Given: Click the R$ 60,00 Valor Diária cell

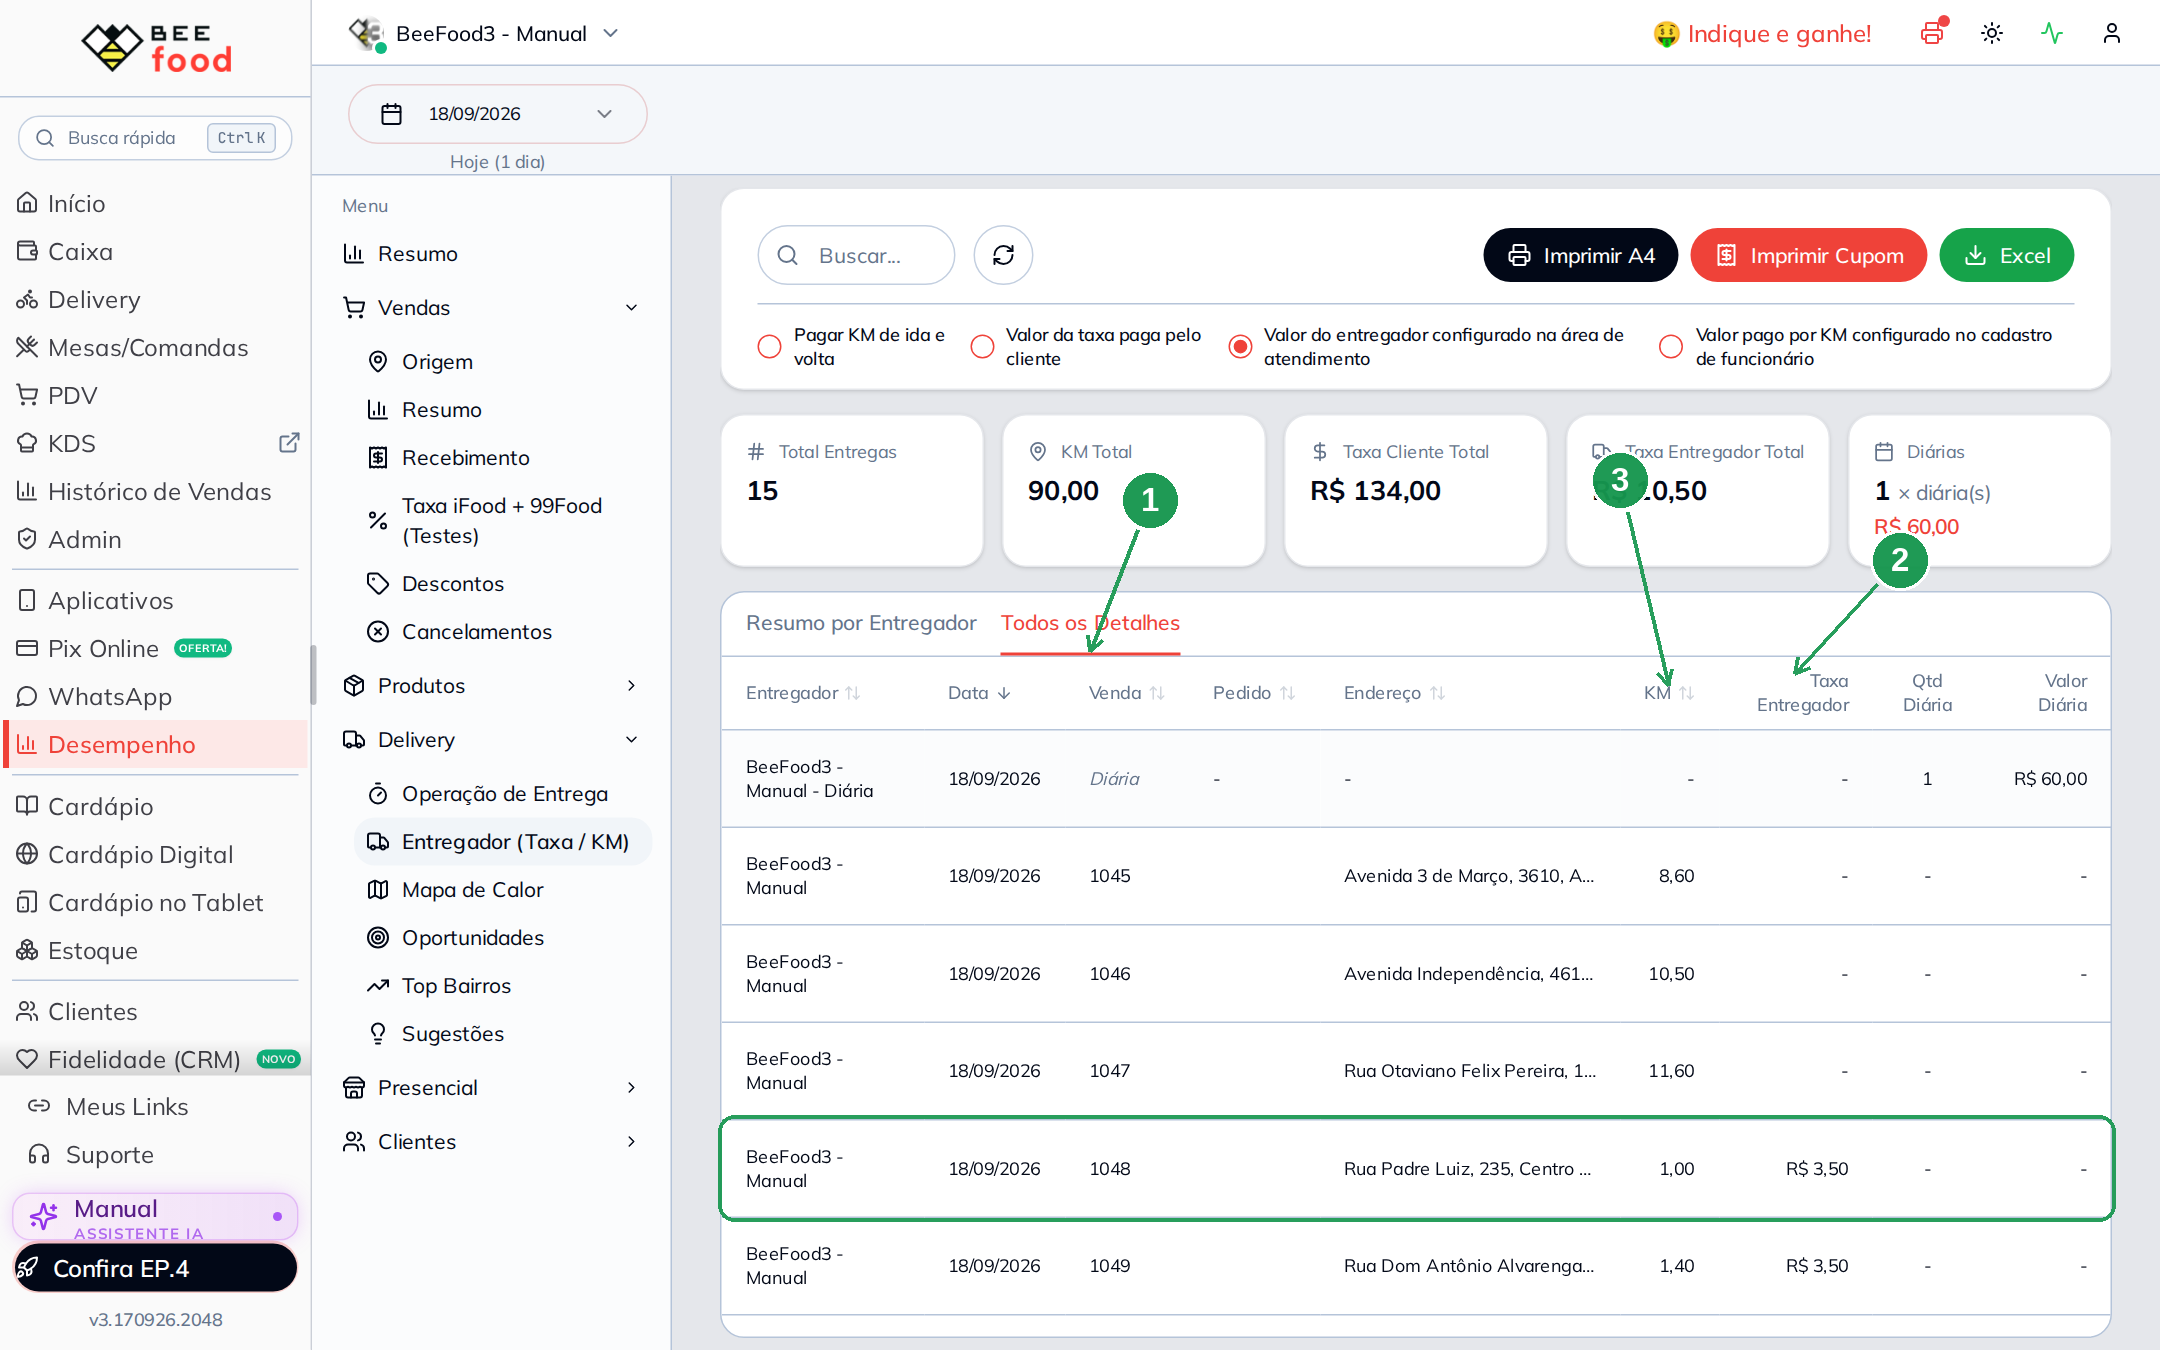Looking at the screenshot, I should click(x=2050, y=779).
